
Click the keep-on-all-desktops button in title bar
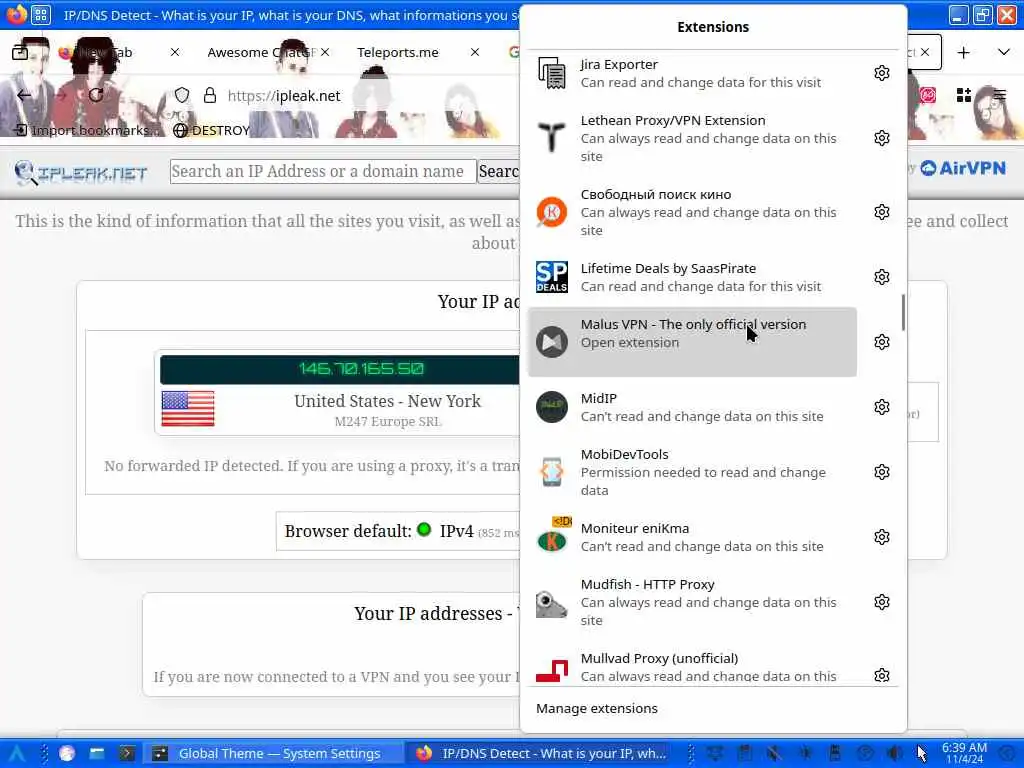click(40, 14)
